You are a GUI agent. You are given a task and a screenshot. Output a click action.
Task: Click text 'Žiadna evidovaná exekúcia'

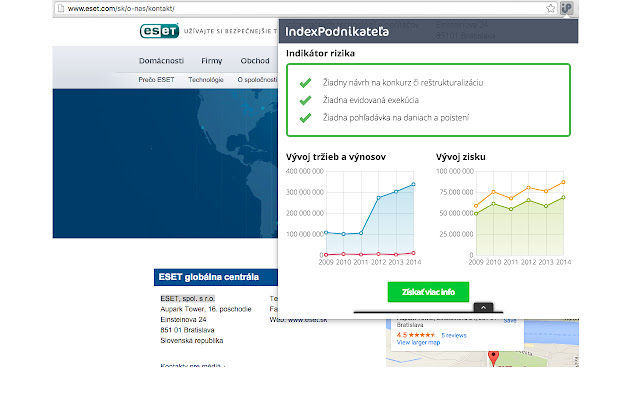pos(371,100)
